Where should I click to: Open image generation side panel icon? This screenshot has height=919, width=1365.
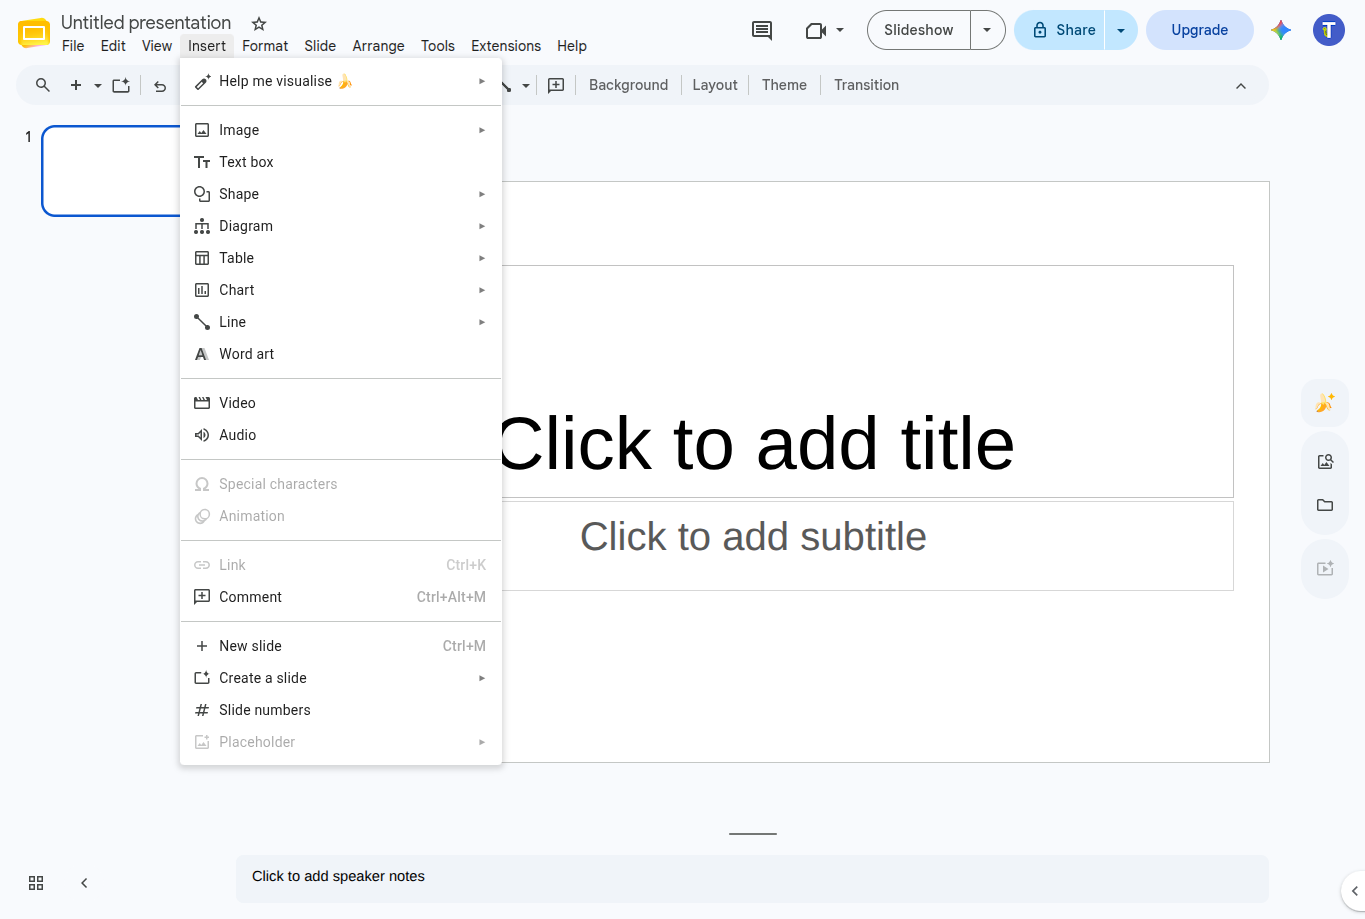1325,461
